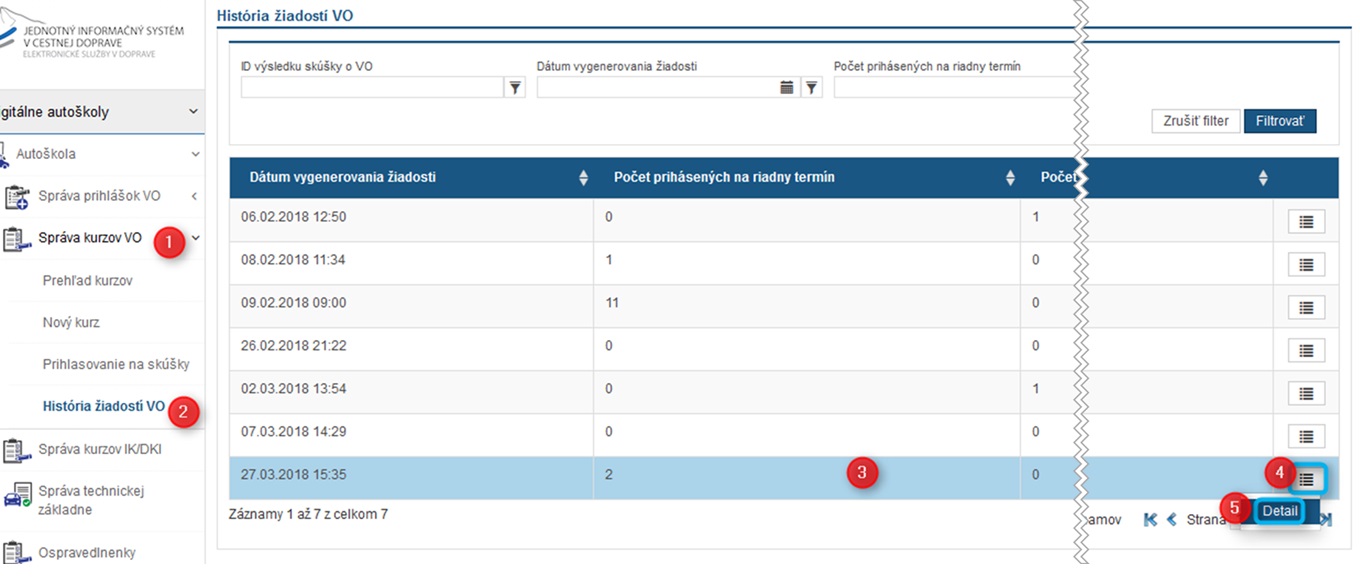Image resolution: width=1360 pixels, height=579 pixels.
Task: Sort by Dátum vygenerovania žiadosti column
Action: 583,178
